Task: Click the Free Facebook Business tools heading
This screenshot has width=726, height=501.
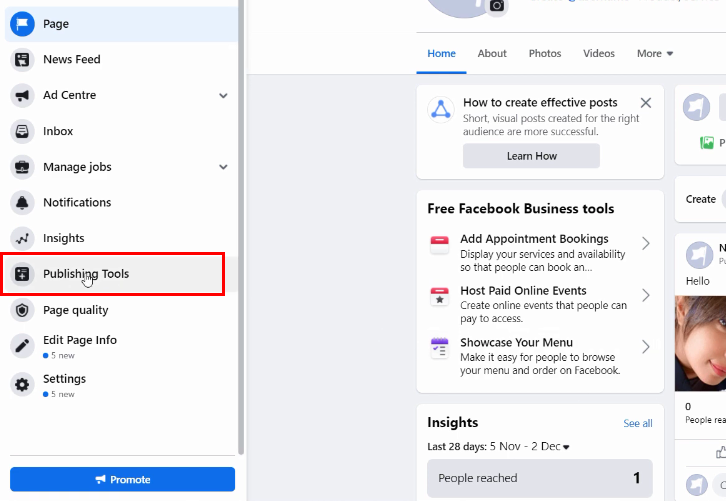Action: point(520,209)
